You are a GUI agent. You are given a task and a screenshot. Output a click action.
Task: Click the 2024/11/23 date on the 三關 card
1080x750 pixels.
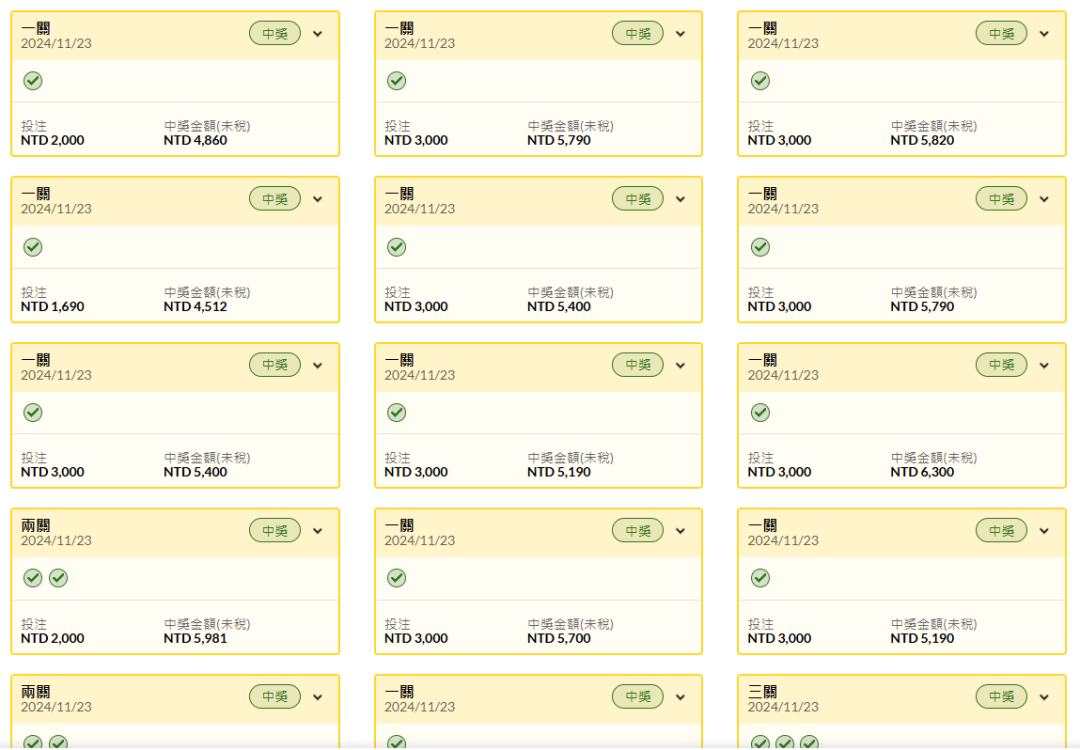[x=783, y=707]
